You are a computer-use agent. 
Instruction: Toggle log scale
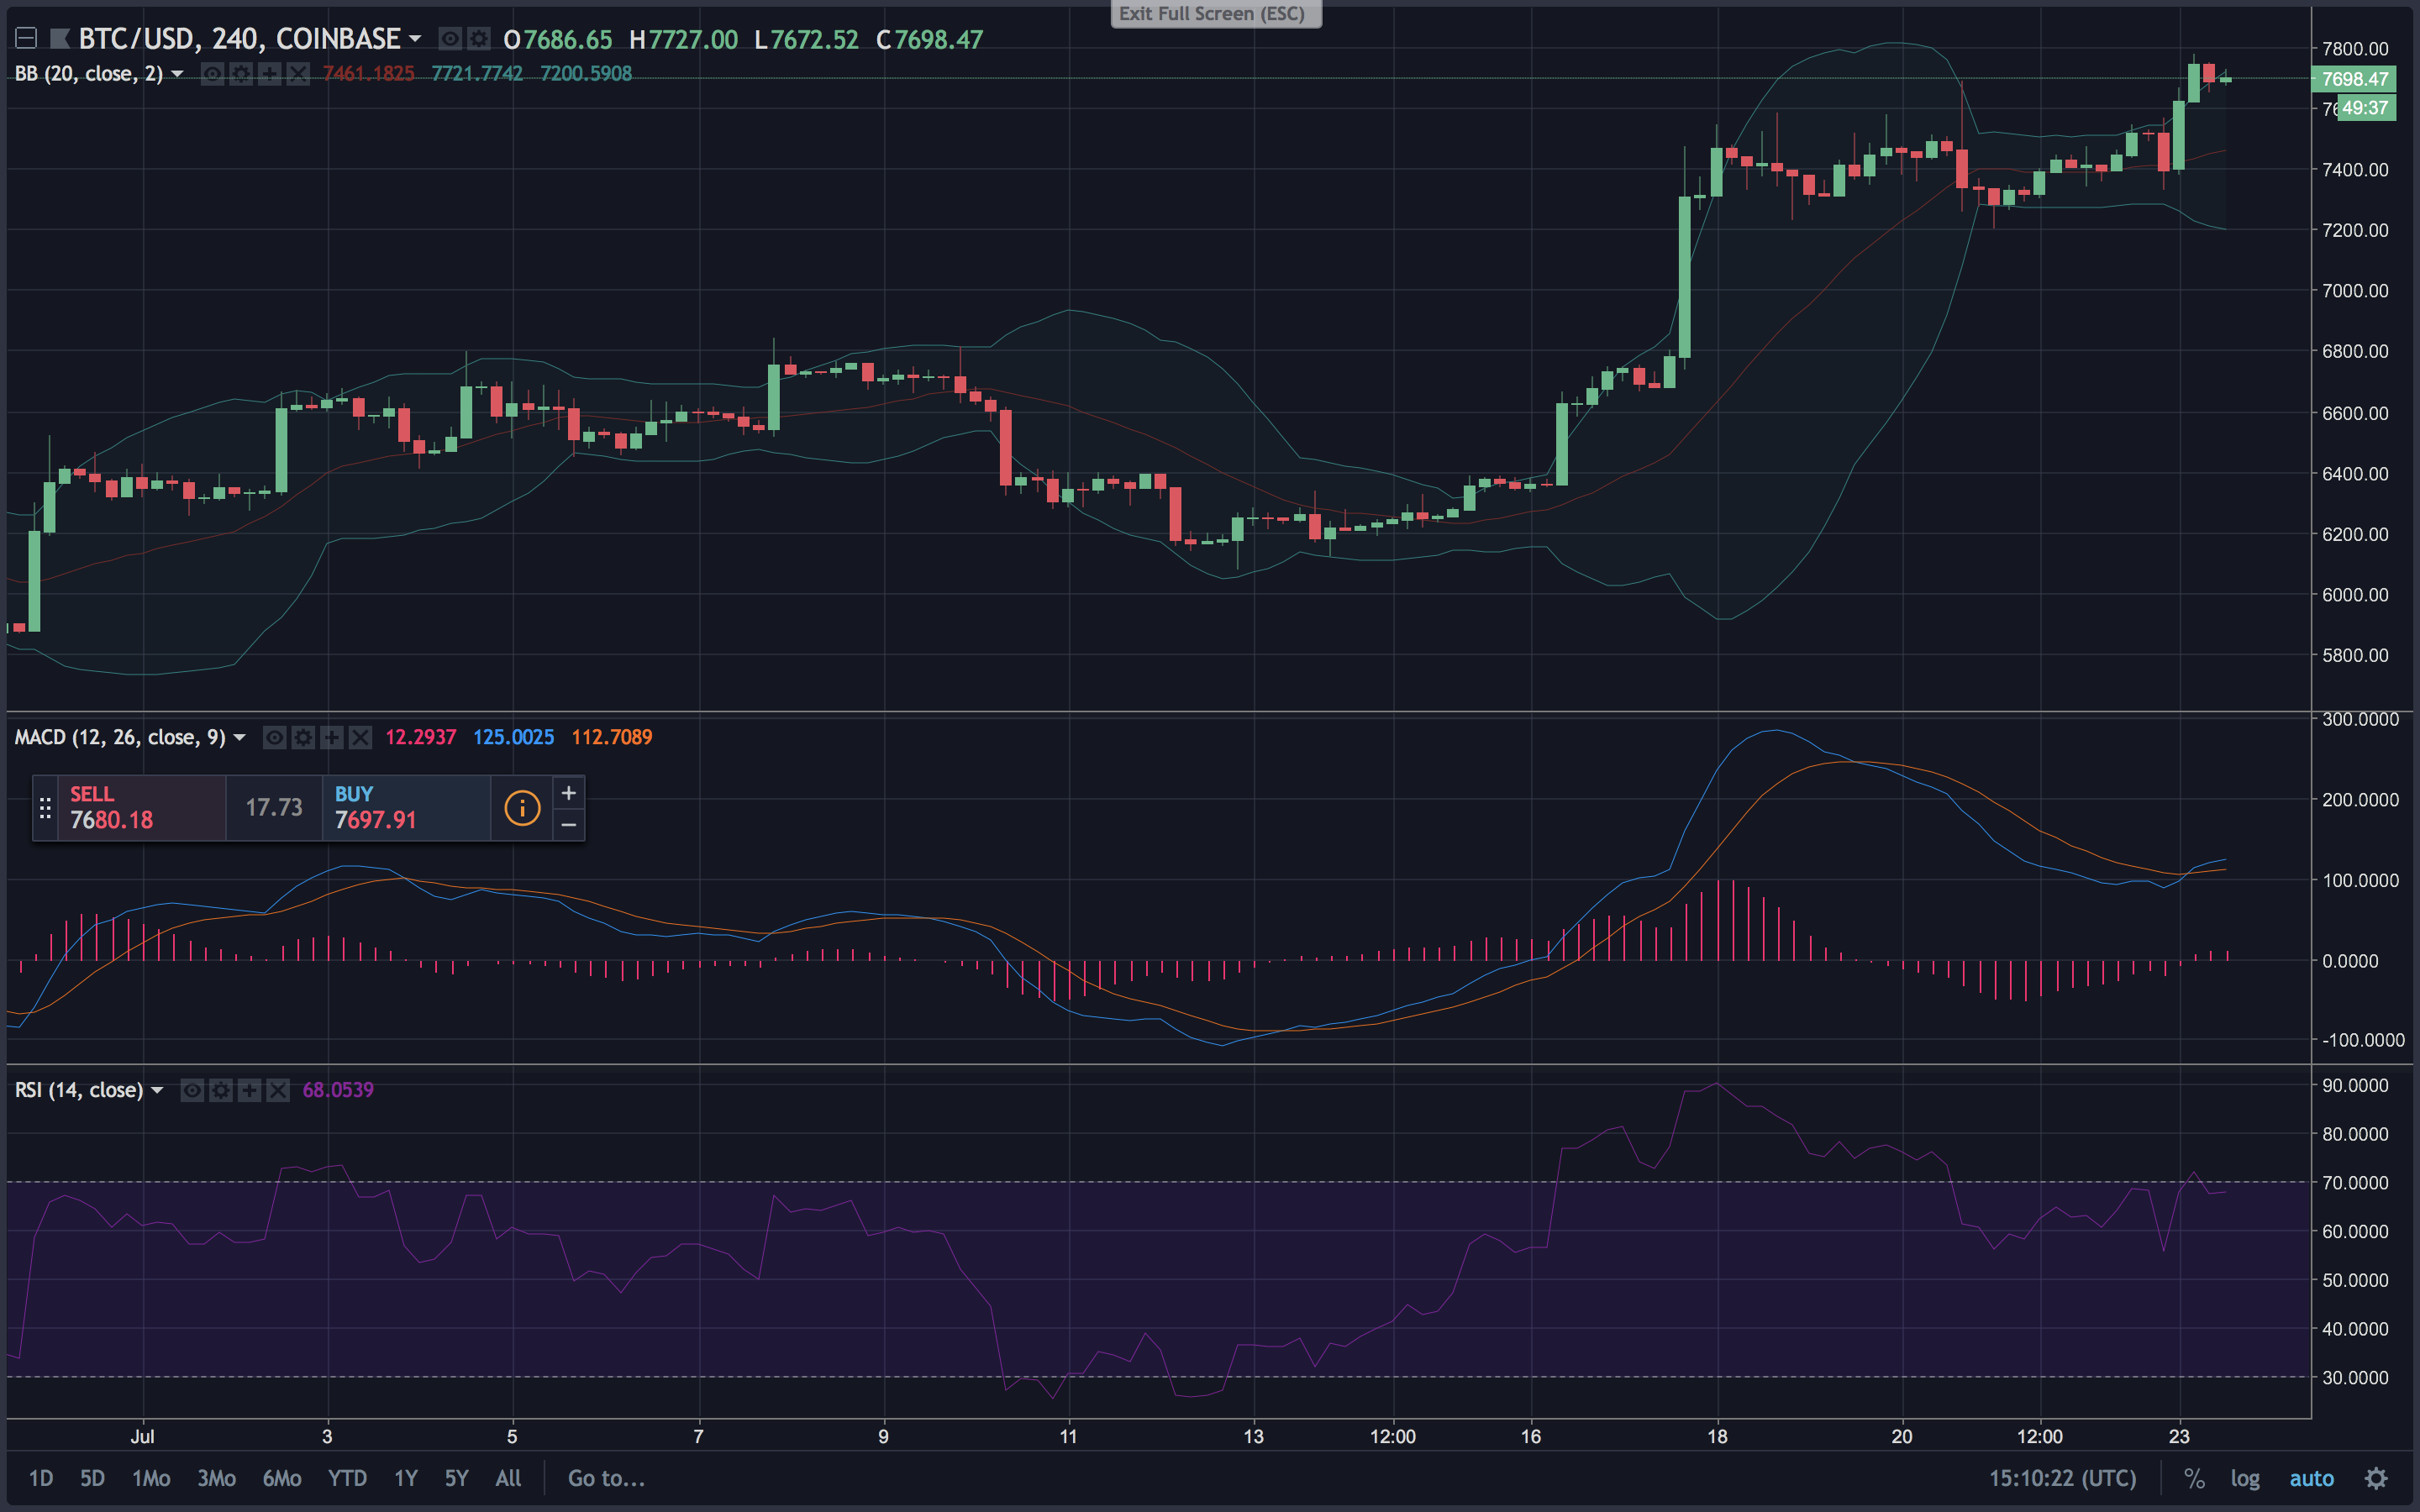2245,1478
